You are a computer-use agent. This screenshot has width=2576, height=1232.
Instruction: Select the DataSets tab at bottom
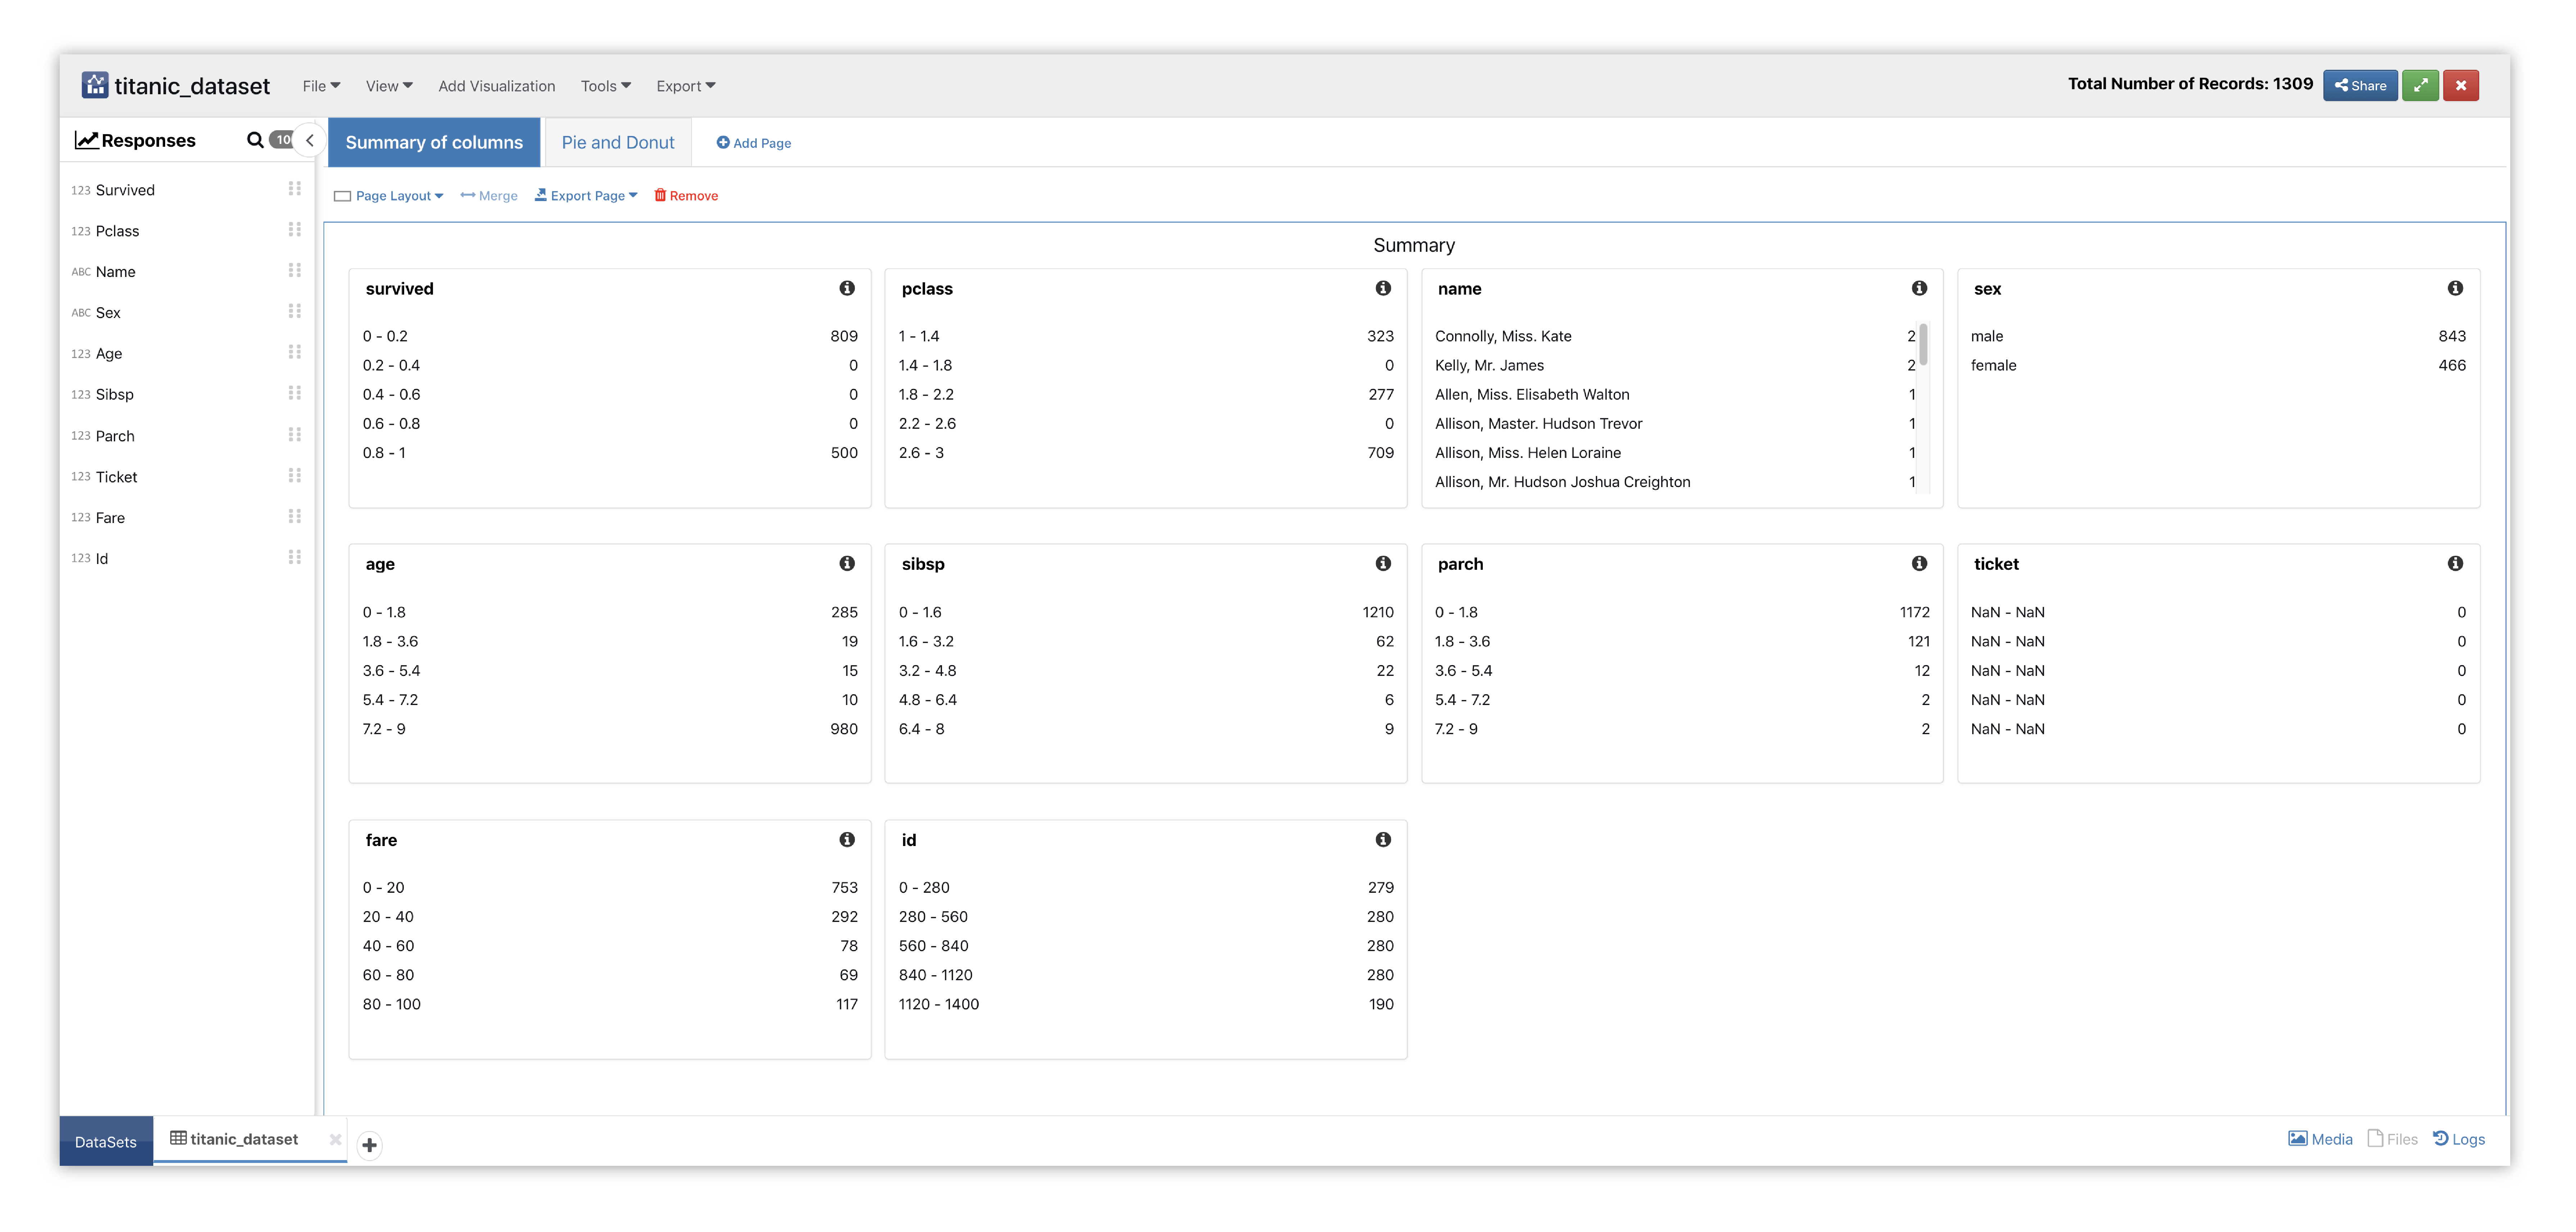click(106, 1141)
